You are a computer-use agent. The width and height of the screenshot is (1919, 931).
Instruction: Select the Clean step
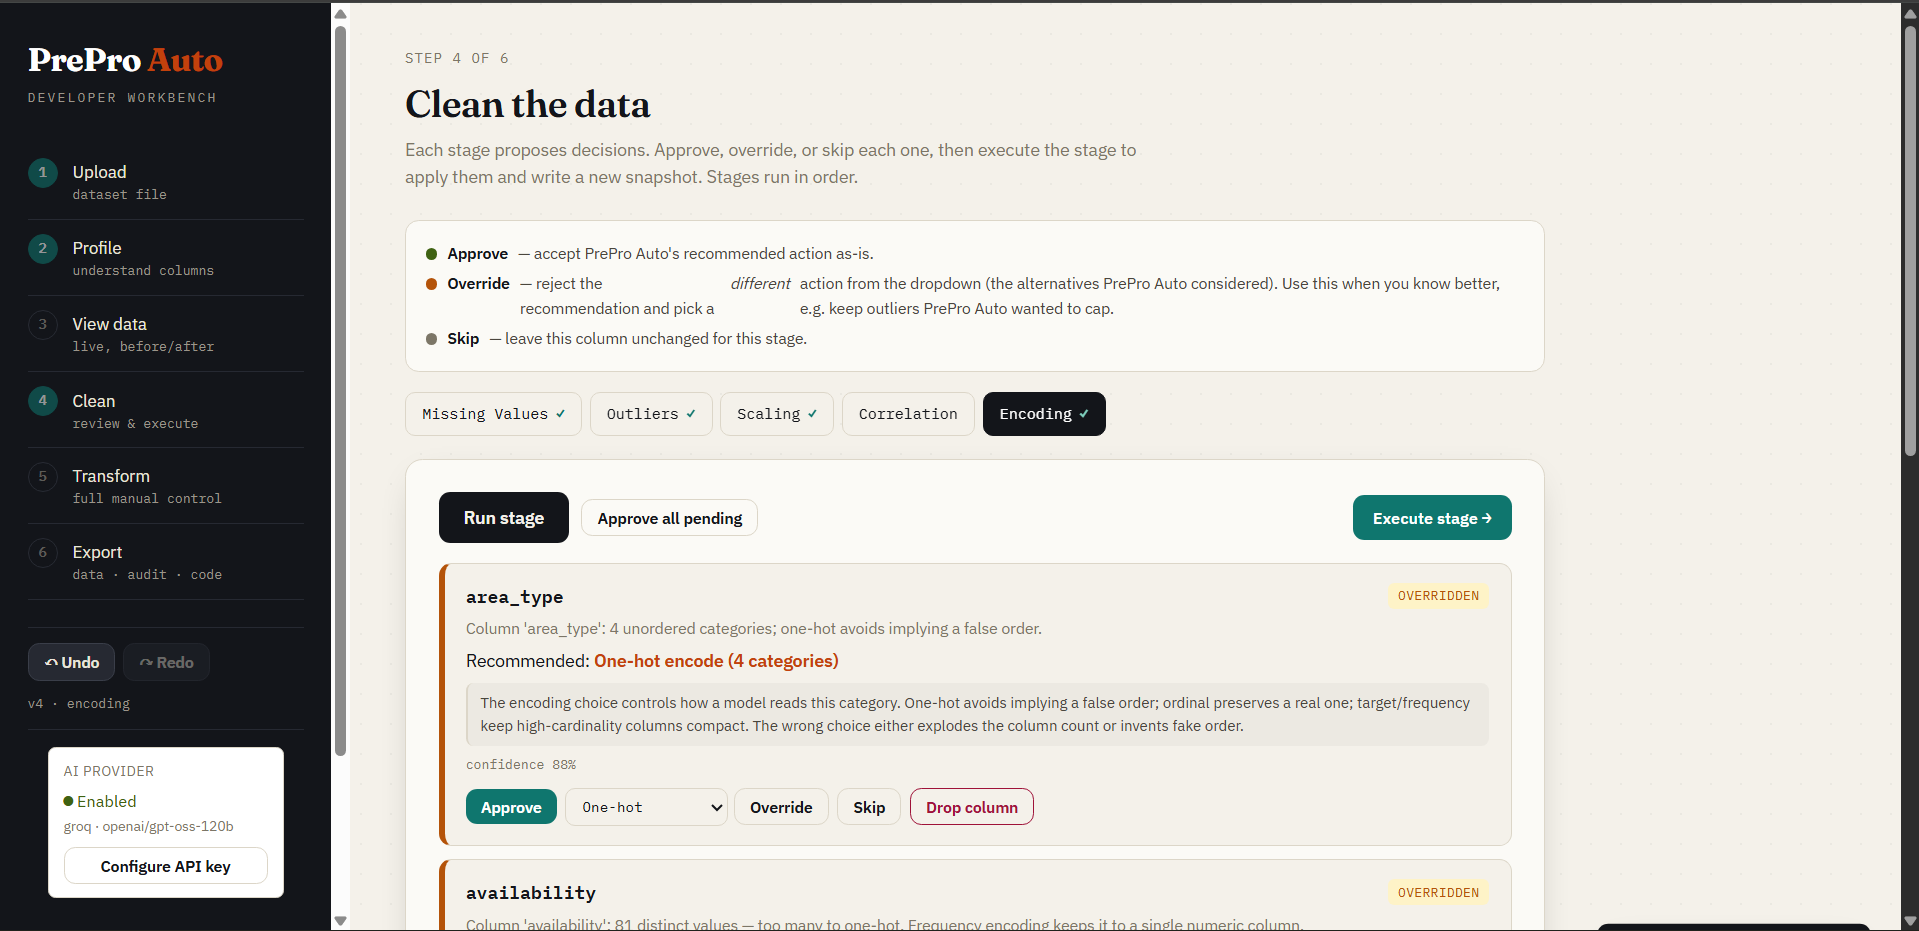(x=166, y=410)
